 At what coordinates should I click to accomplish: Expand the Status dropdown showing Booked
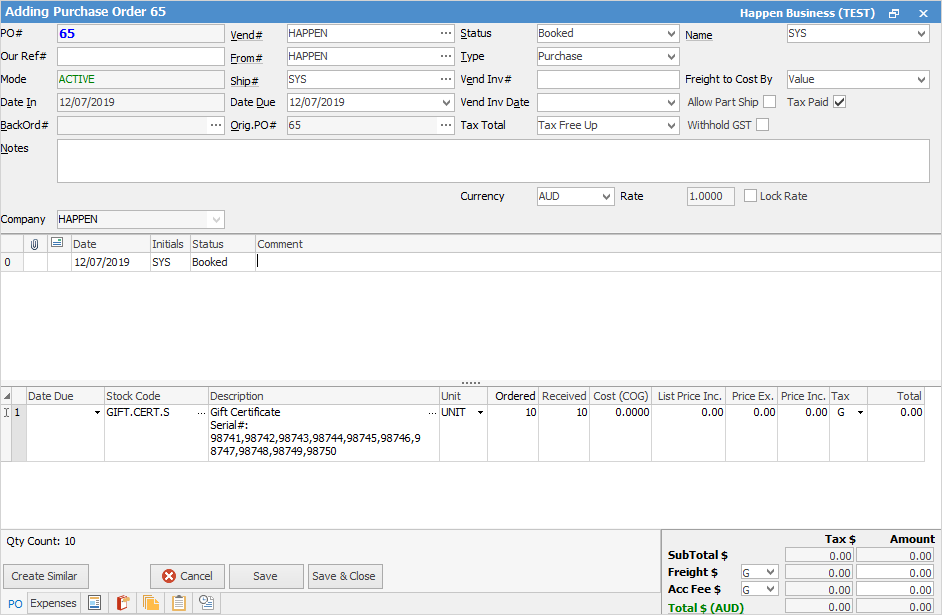(670, 33)
